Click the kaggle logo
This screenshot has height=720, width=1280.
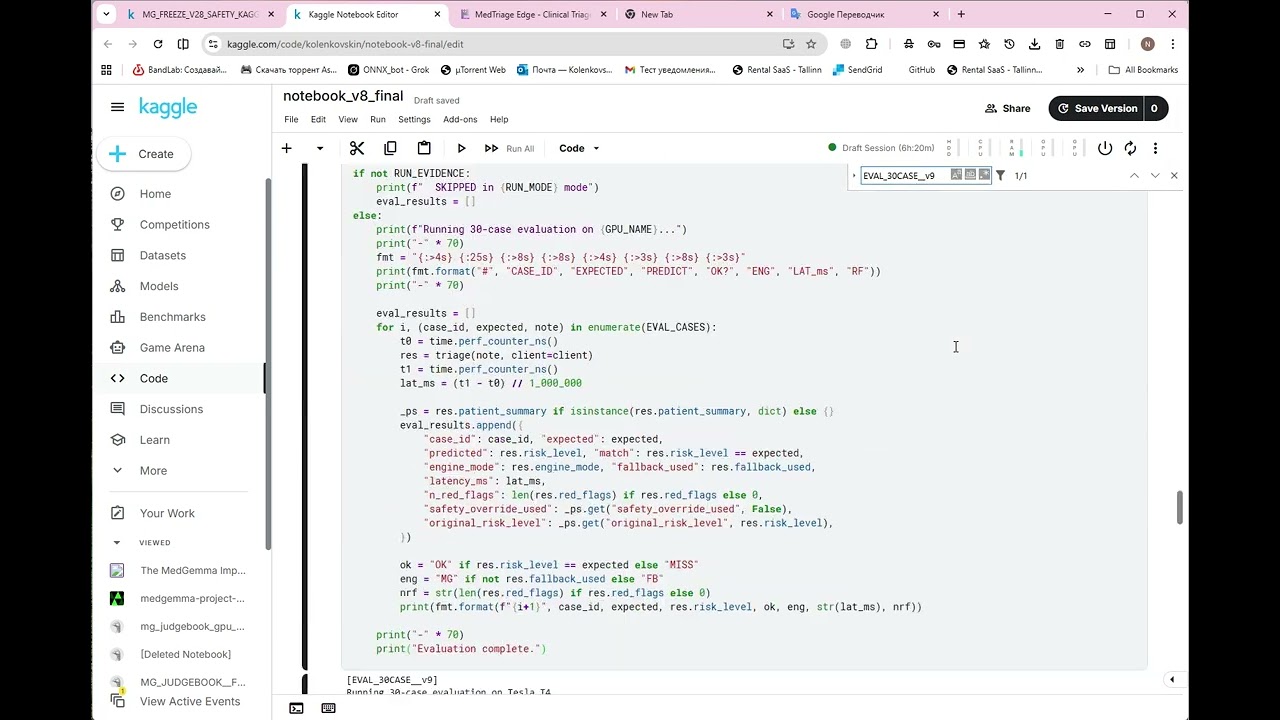coord(168,107)
